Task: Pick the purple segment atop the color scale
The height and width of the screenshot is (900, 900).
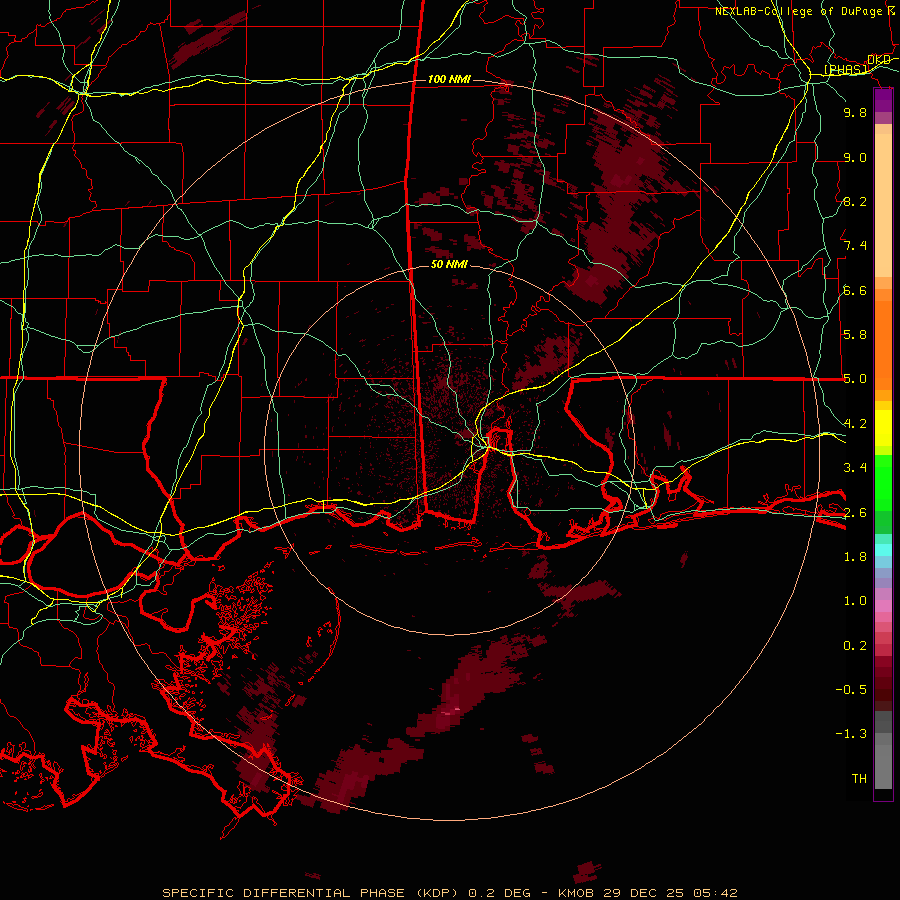Action: click(883, 101)
